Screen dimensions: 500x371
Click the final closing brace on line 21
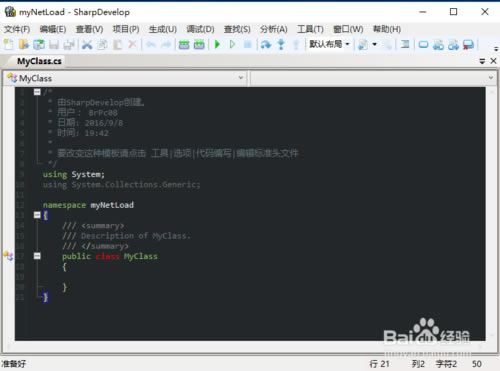click(46, 297)
